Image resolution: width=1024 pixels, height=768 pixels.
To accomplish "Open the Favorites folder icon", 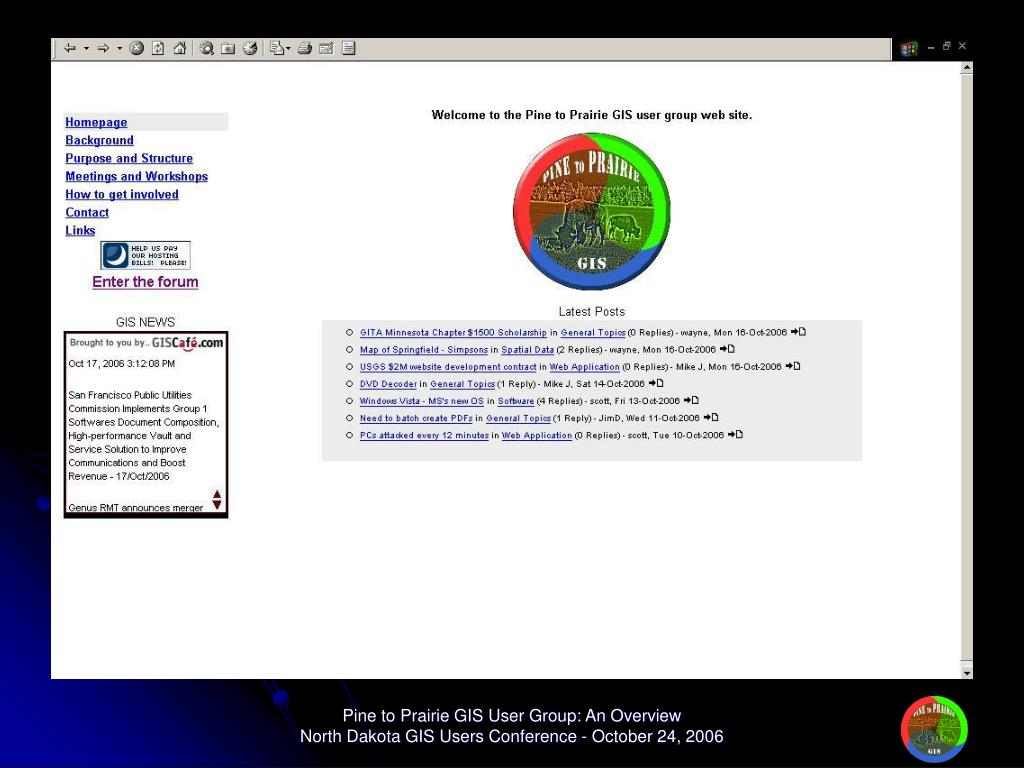I will [x=228, y=48].
